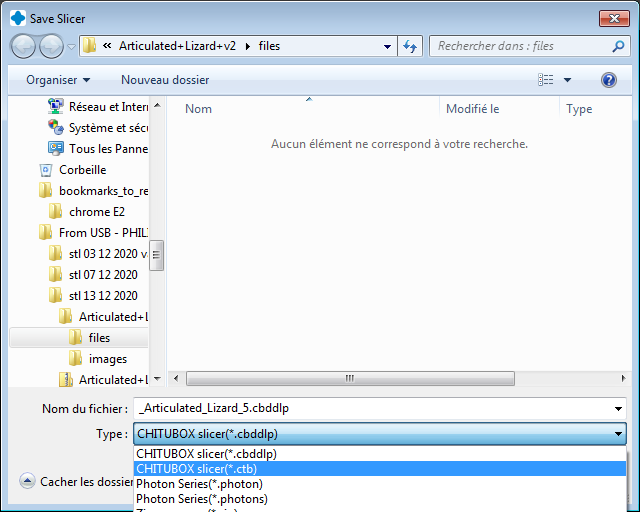Viewport: 640px width, 512px height.
Task: Click the Corbeille recycle bin icon
Action: [46, 170]
